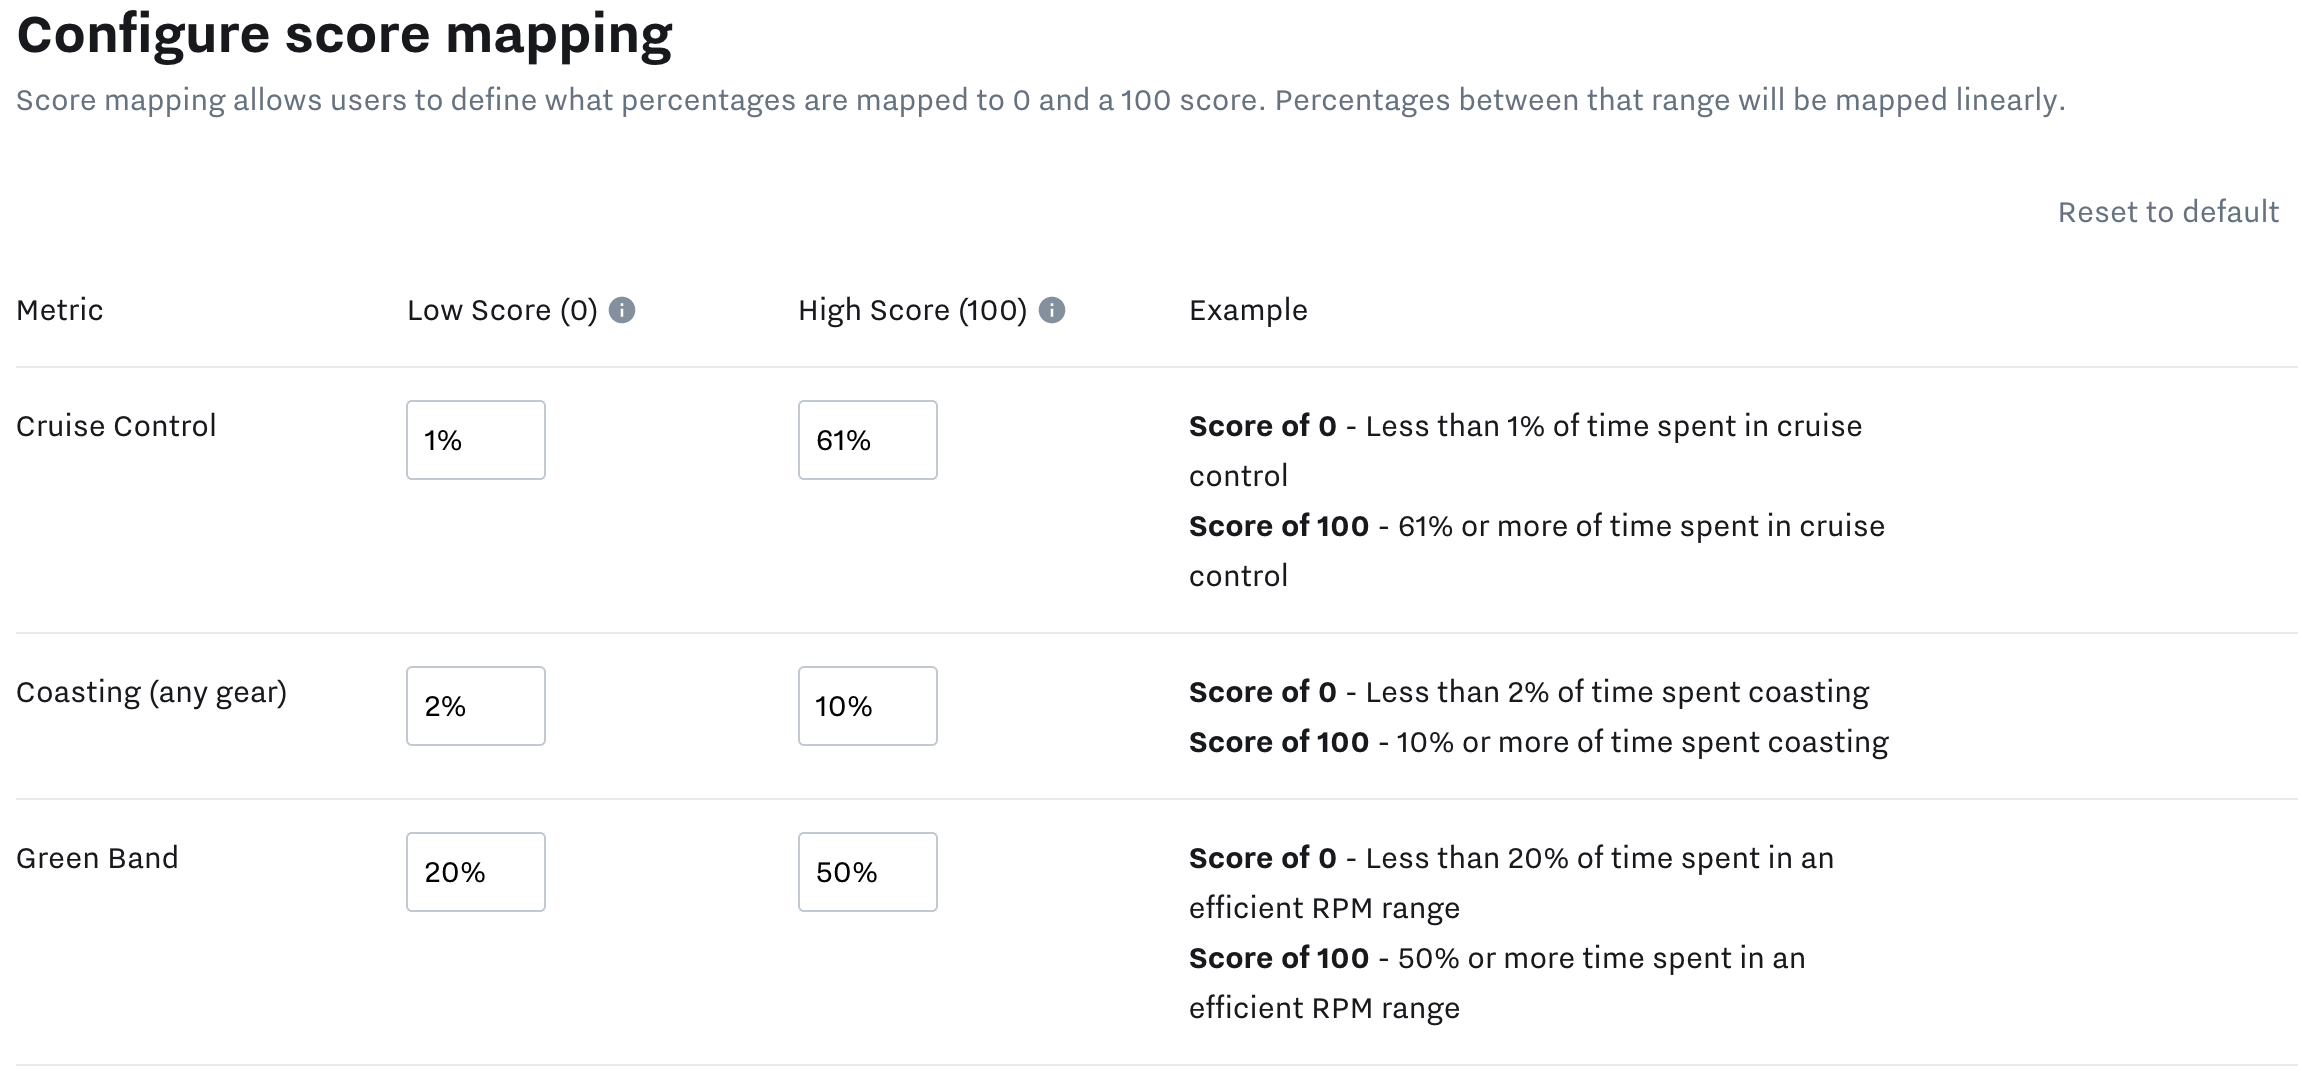Click the Low Score (0) info icon
Image resolution: width=2320 pixels, height=1078 pixels.
622,311
